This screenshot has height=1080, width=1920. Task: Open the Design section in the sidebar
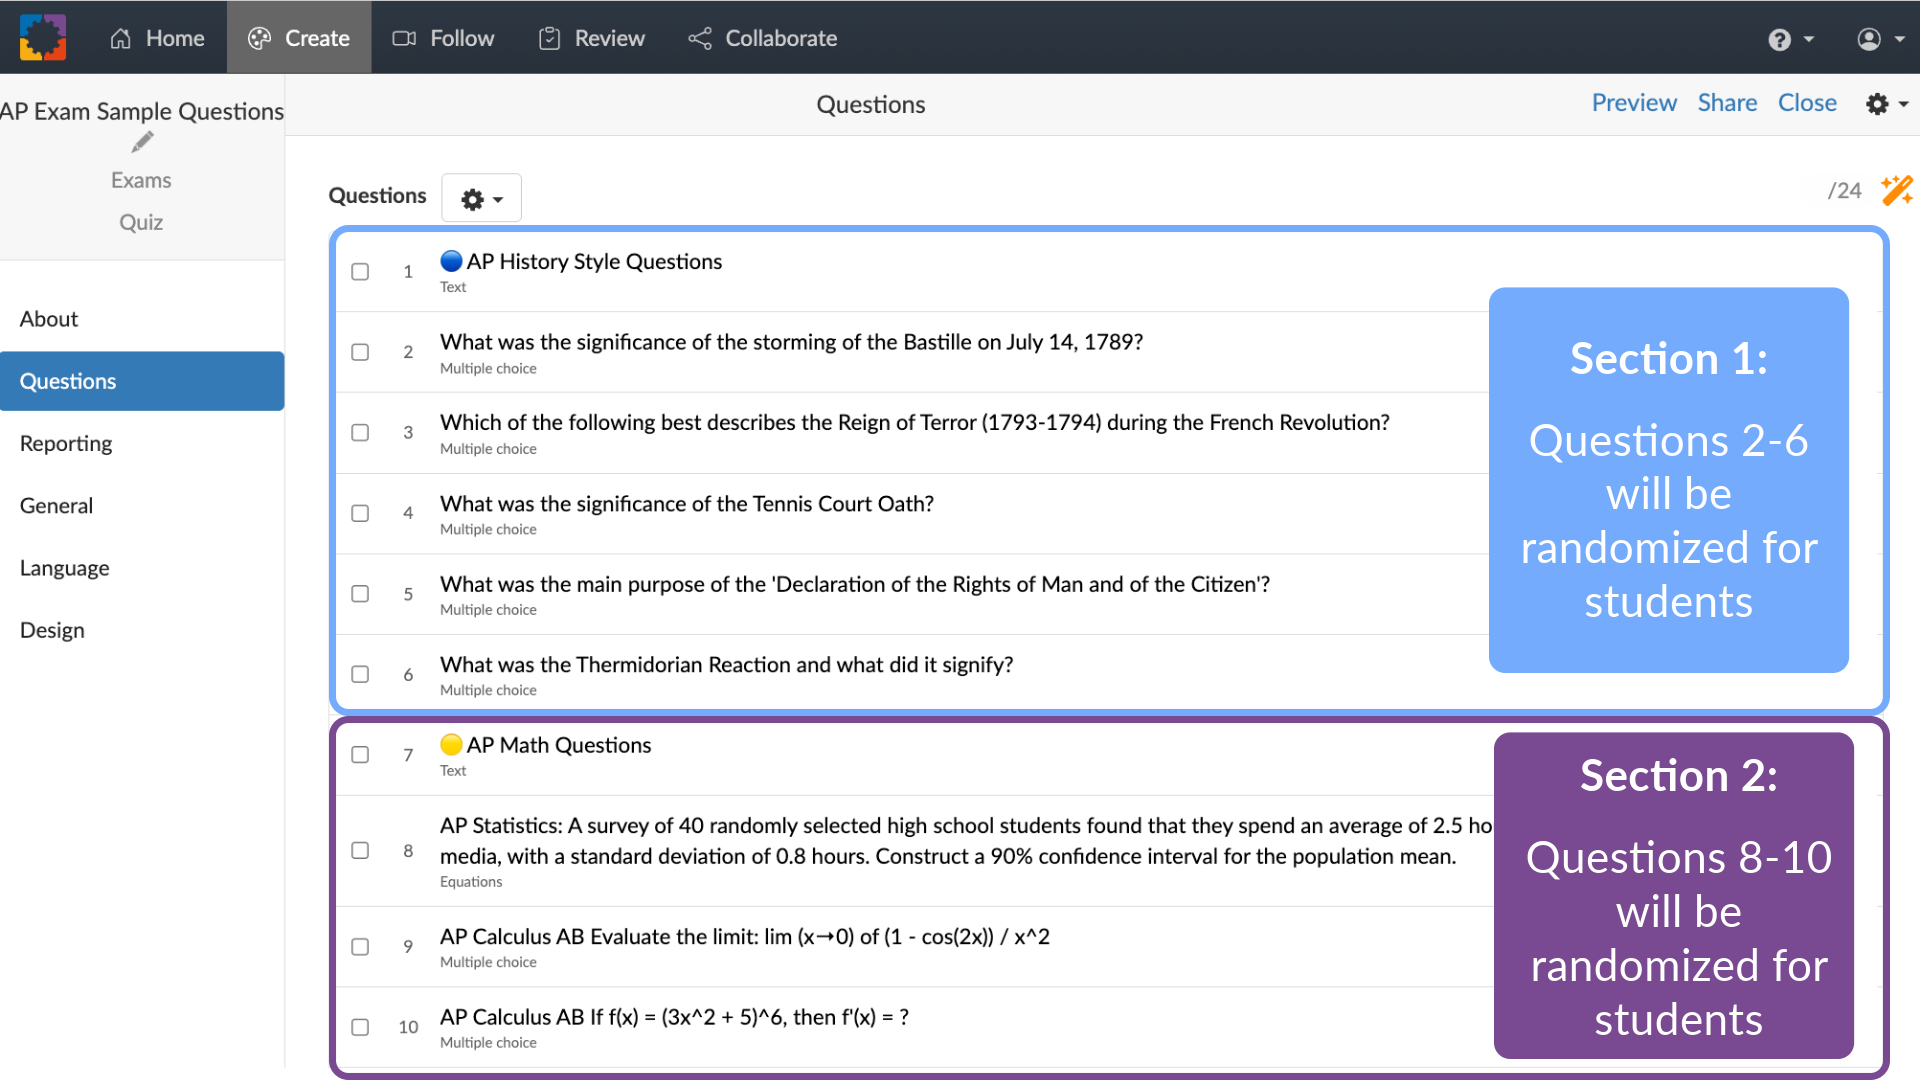[x=52, y=630]
